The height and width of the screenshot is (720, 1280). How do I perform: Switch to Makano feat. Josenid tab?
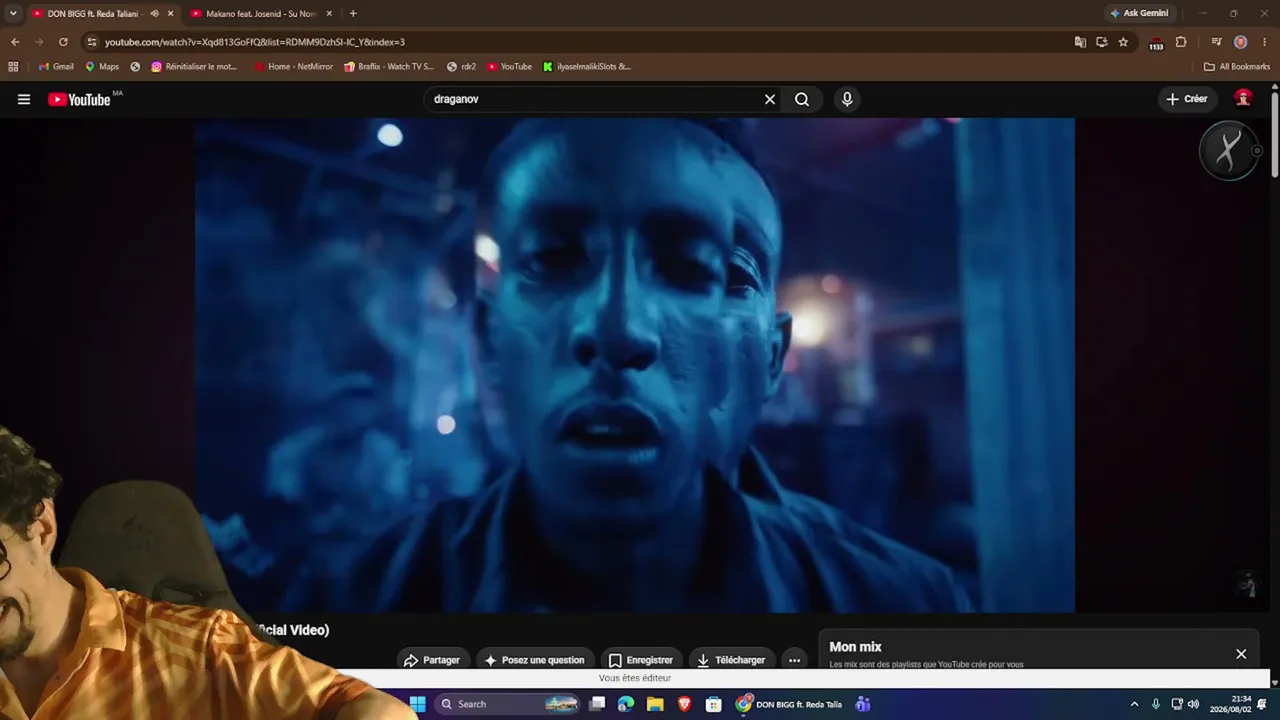[x=261, y=14]
